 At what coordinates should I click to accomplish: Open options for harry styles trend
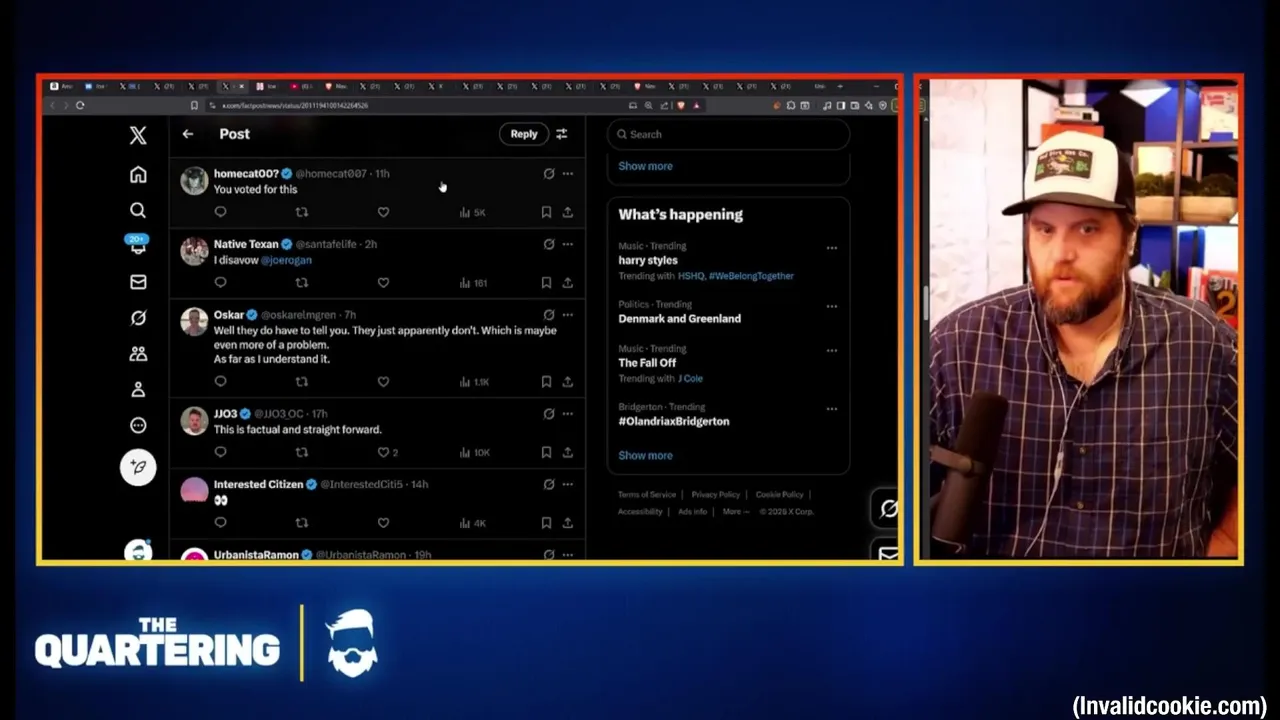pos(831,248)
